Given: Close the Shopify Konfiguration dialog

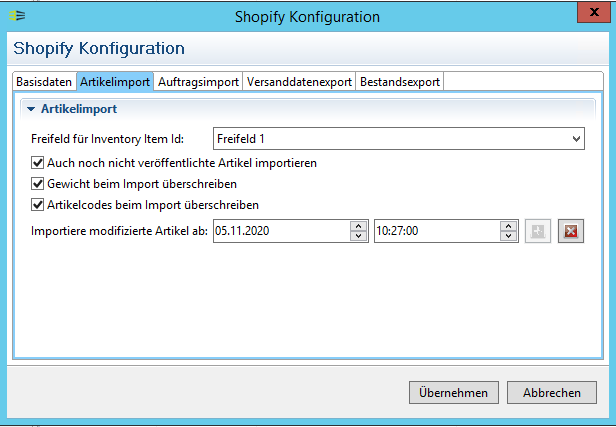Looking at the screenshot, I should [x=594, y=12].
